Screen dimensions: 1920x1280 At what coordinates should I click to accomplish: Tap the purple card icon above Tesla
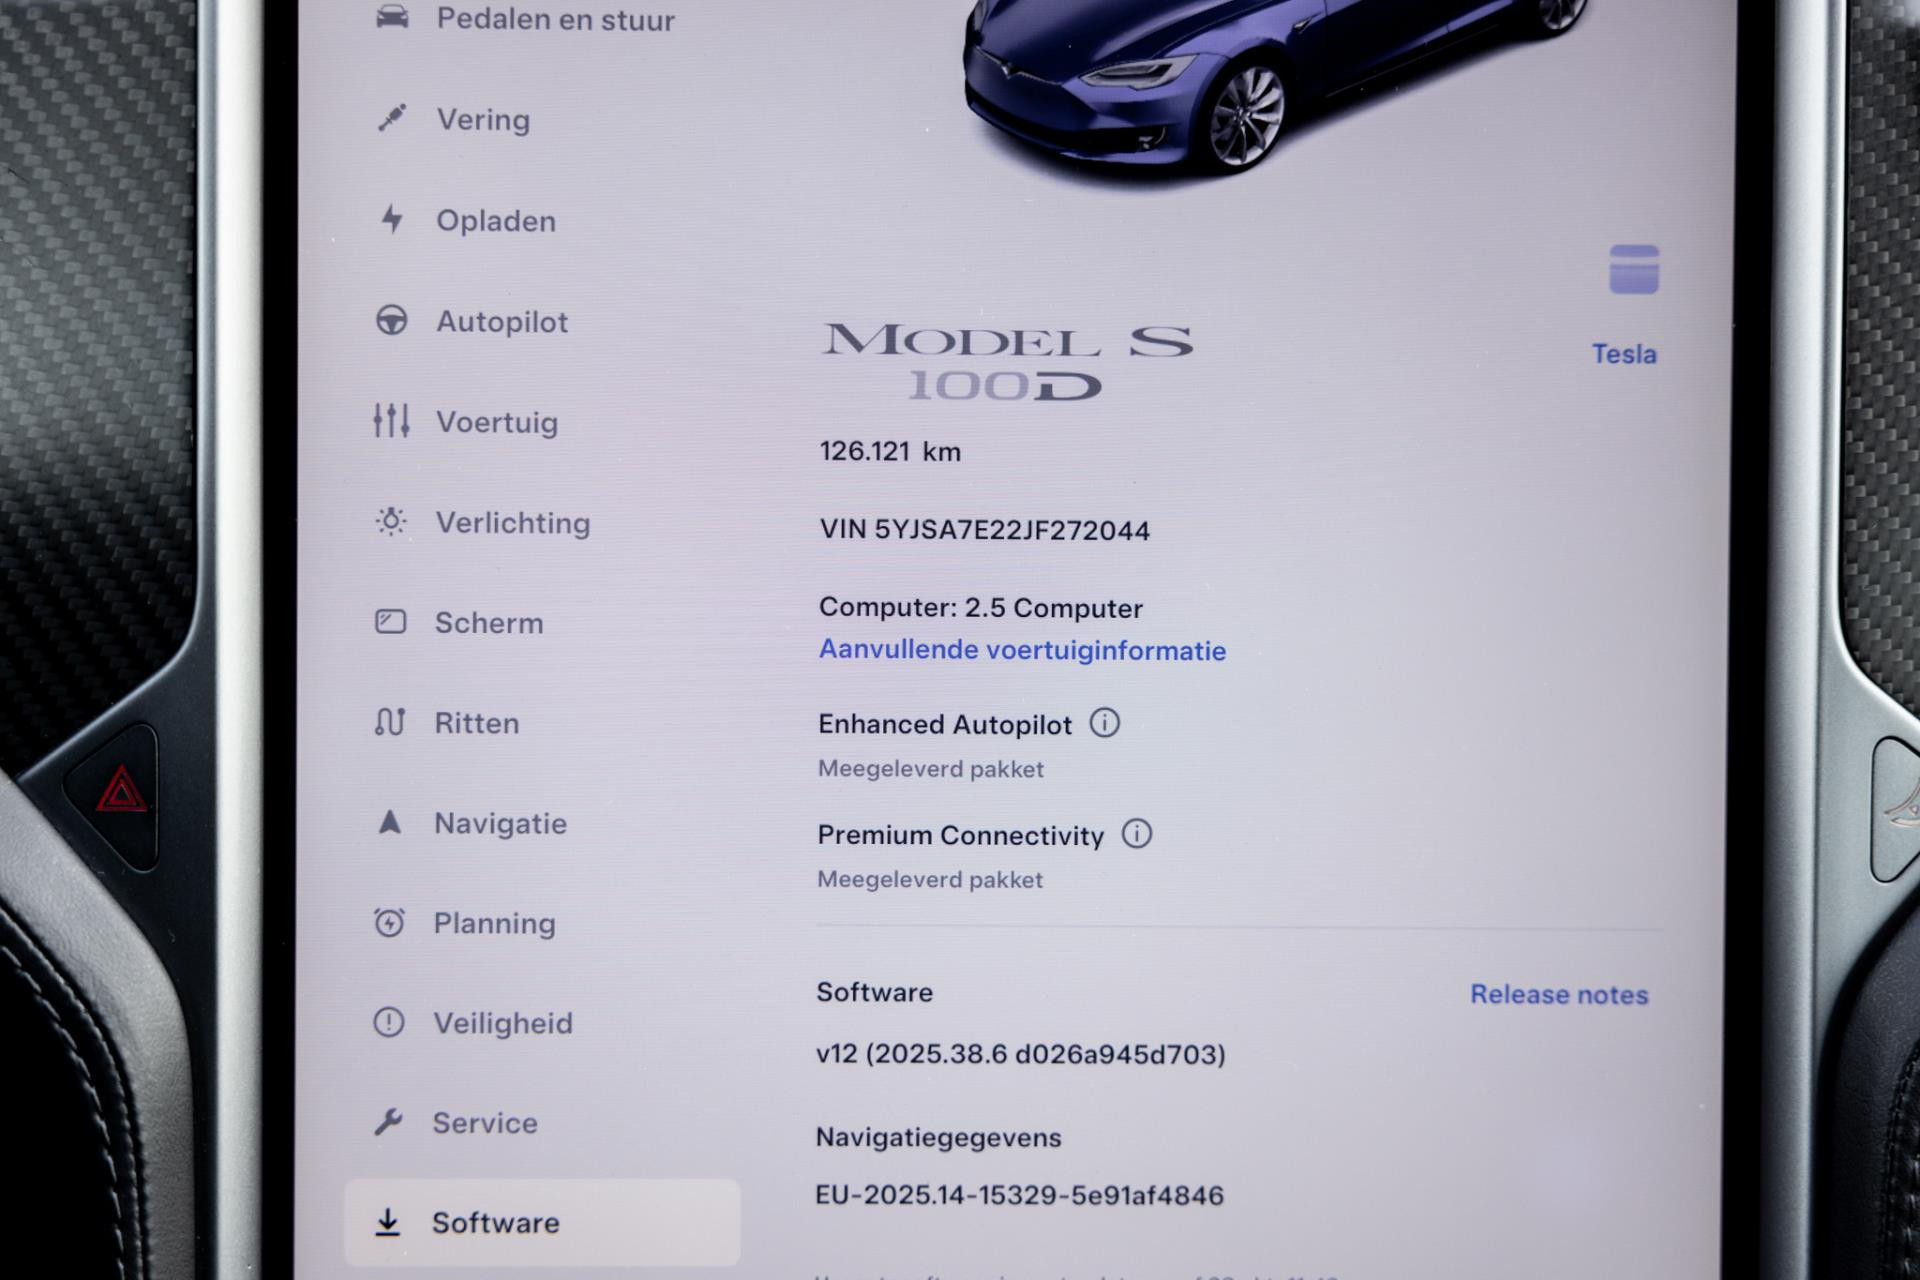coord(1634,269)
